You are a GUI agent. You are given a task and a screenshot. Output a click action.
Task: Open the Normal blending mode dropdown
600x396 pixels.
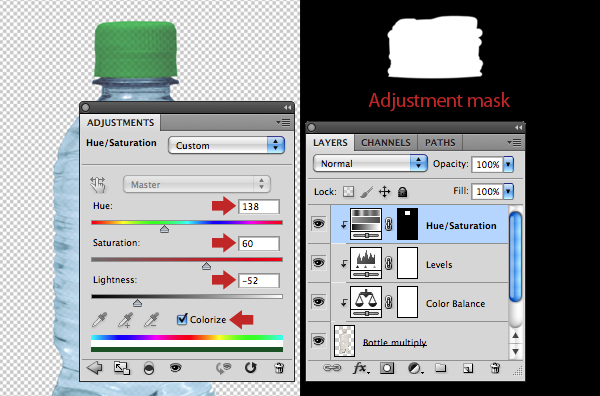click(370, 163)
